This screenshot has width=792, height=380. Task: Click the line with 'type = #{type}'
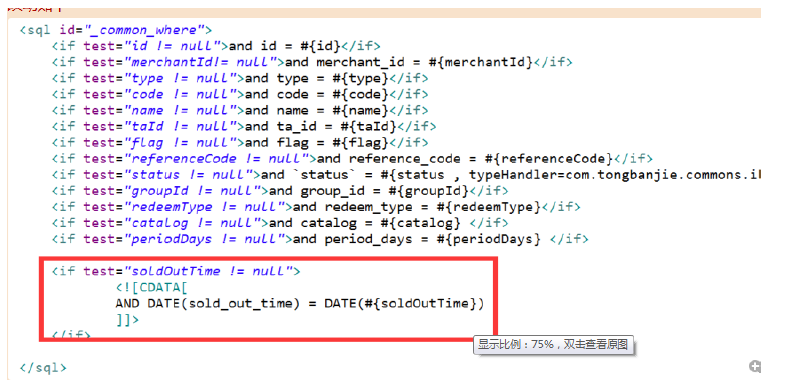point(239,79)
